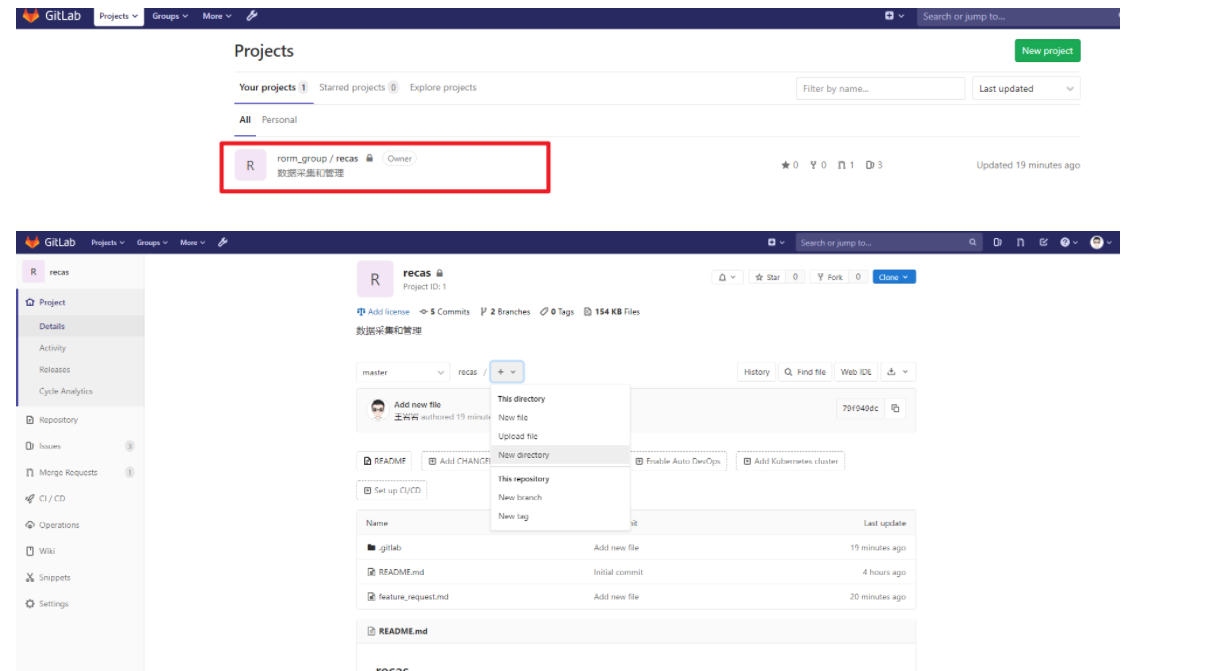Image resolution: width=1224 pixels, height=671 pixels.
Task: Expand the blue Clone dropdown
Action: (x=894, y=277)
